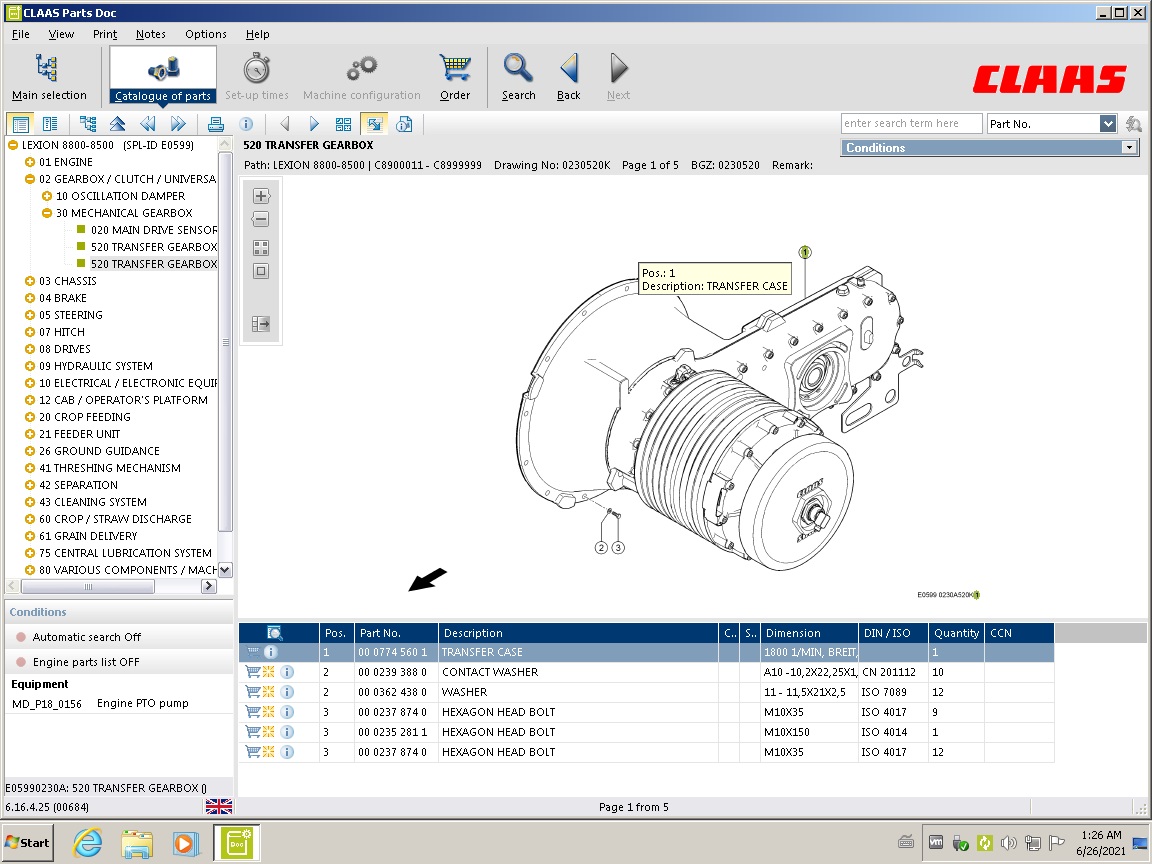This screenshot has height=864, width=1152.
Task: Go to the next drawing page arrow
Action: (x=314, y=124)
